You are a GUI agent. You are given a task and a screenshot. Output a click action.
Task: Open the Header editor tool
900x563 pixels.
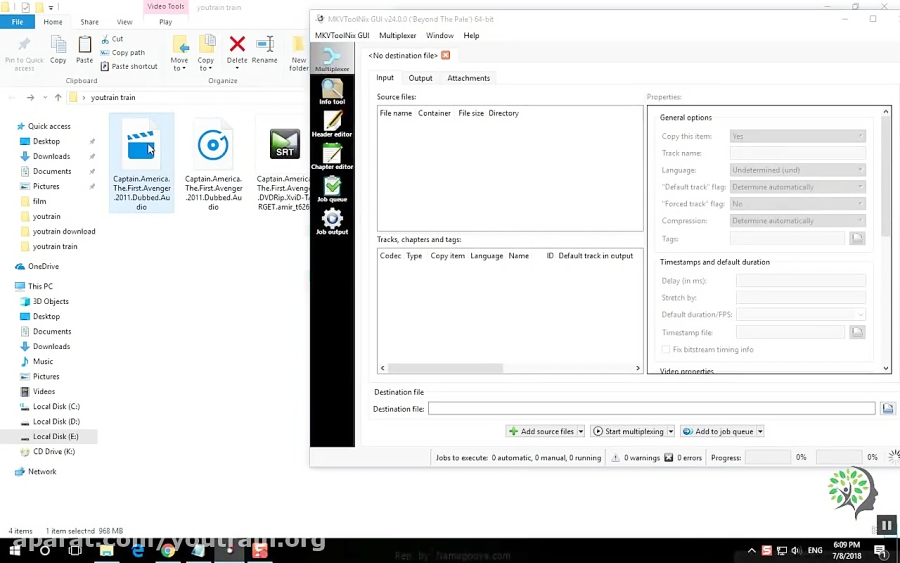pos(332,124)
